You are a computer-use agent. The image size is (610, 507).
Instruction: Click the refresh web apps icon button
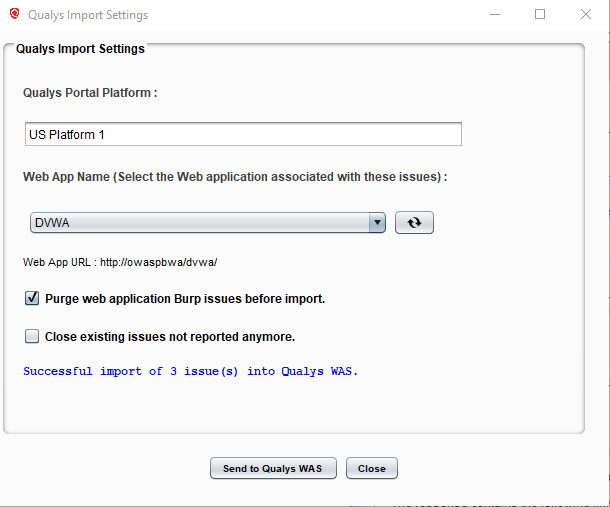414,223
